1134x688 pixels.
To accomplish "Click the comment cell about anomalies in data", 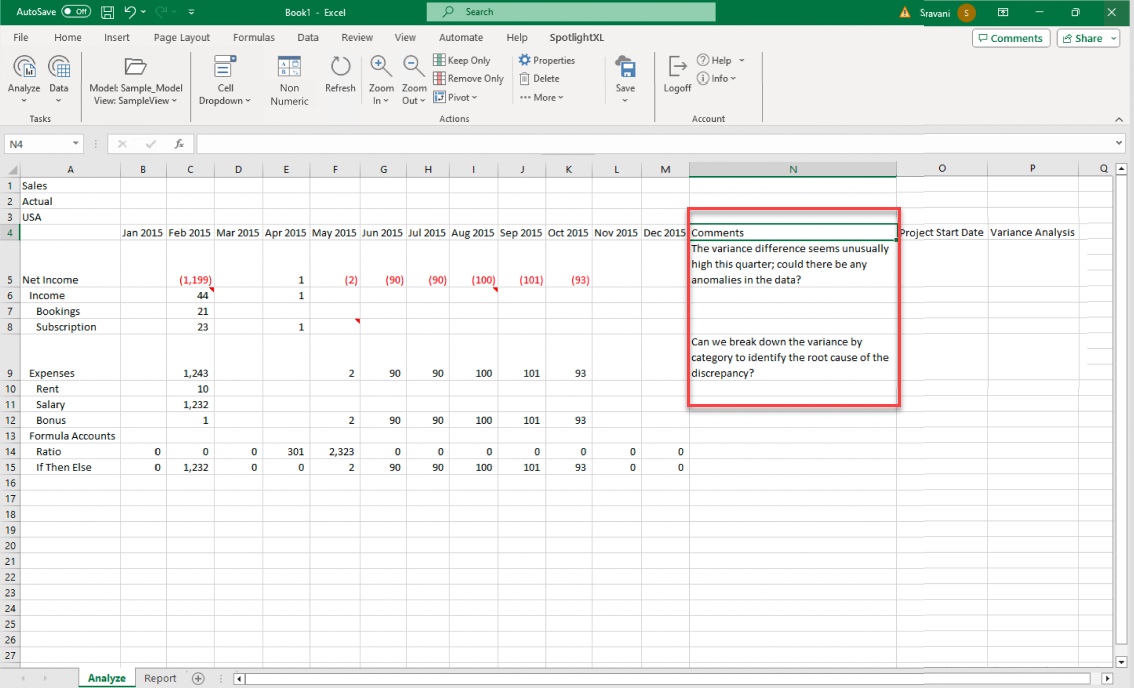I will 793,264.
